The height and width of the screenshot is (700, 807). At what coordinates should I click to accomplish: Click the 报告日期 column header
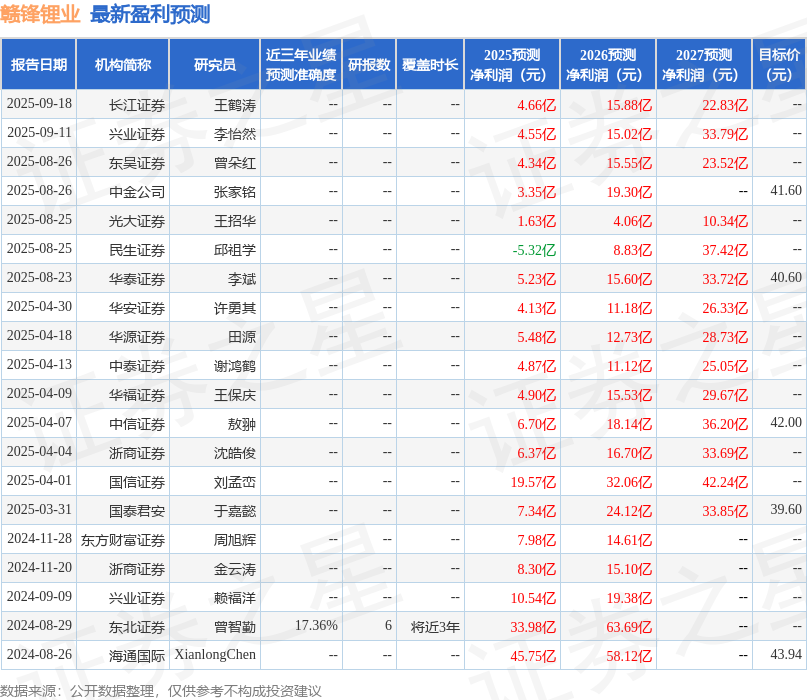pyautogui.click(x=39, y=64)
